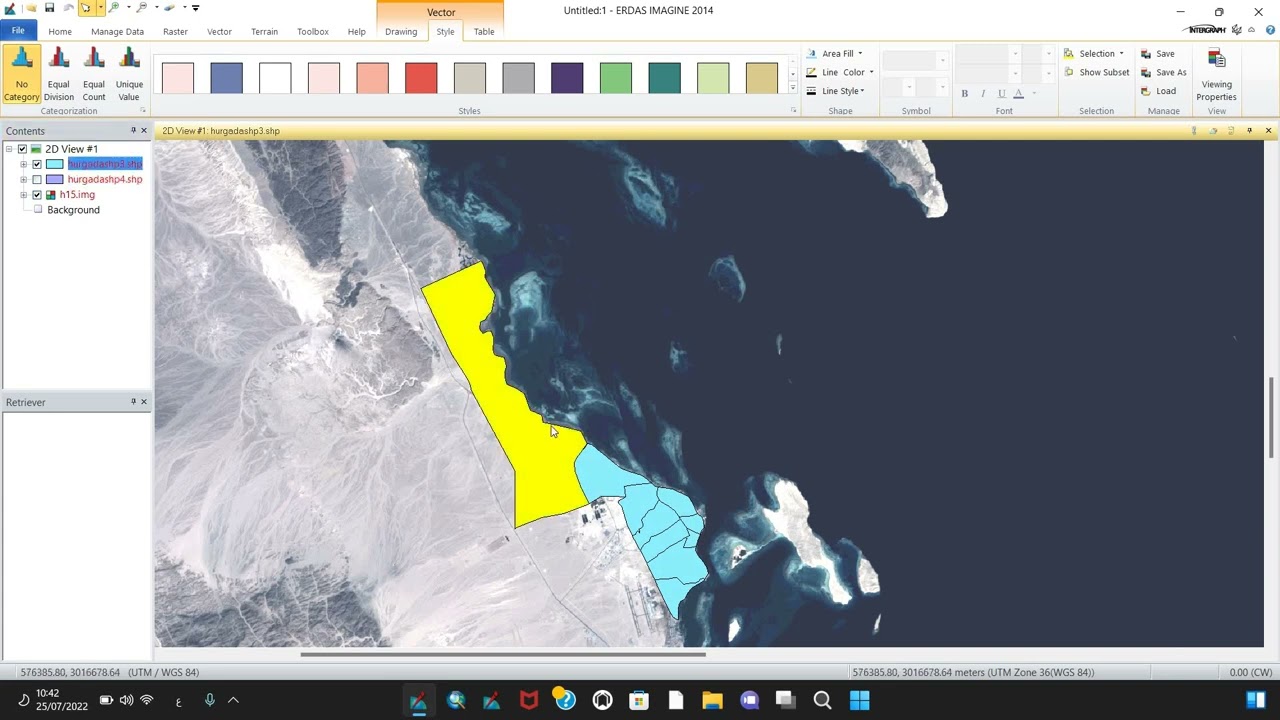Image resolution: width=1280 pixels, height=720 pixels.
Task: Open the Toolbox tab
Action: point(312,32)
